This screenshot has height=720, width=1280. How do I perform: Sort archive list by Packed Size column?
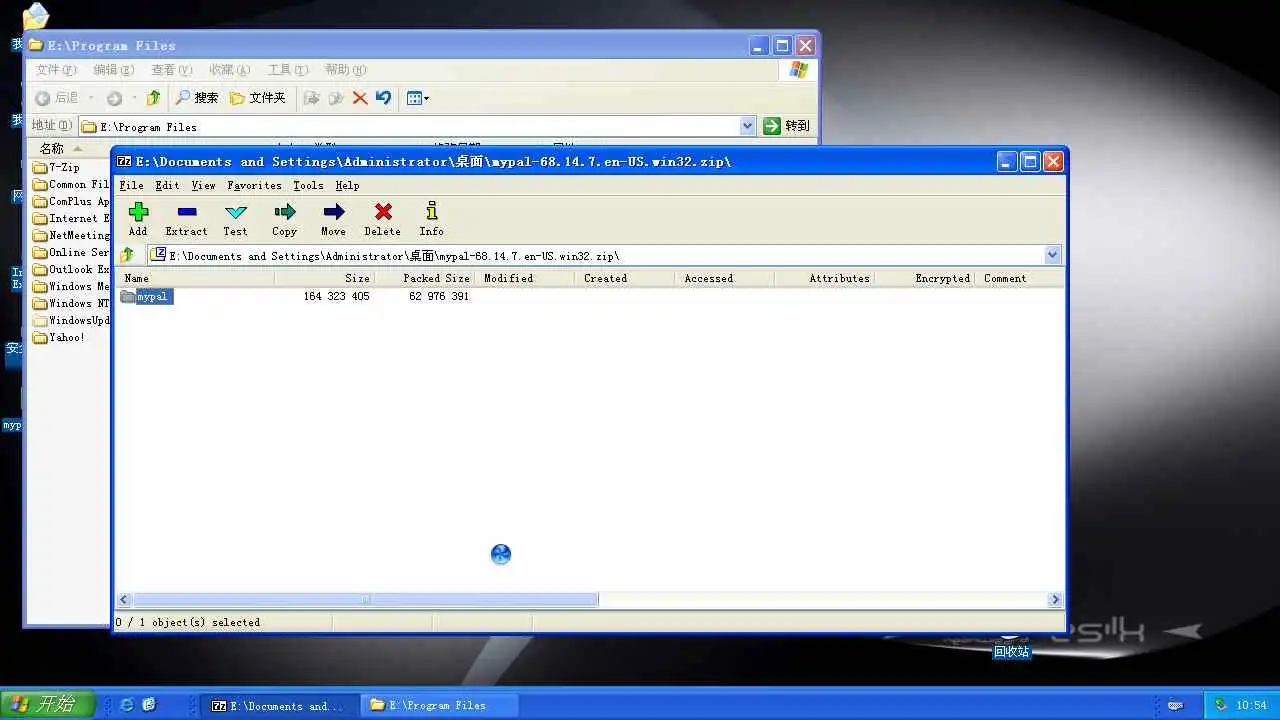[x=424, y=278]
